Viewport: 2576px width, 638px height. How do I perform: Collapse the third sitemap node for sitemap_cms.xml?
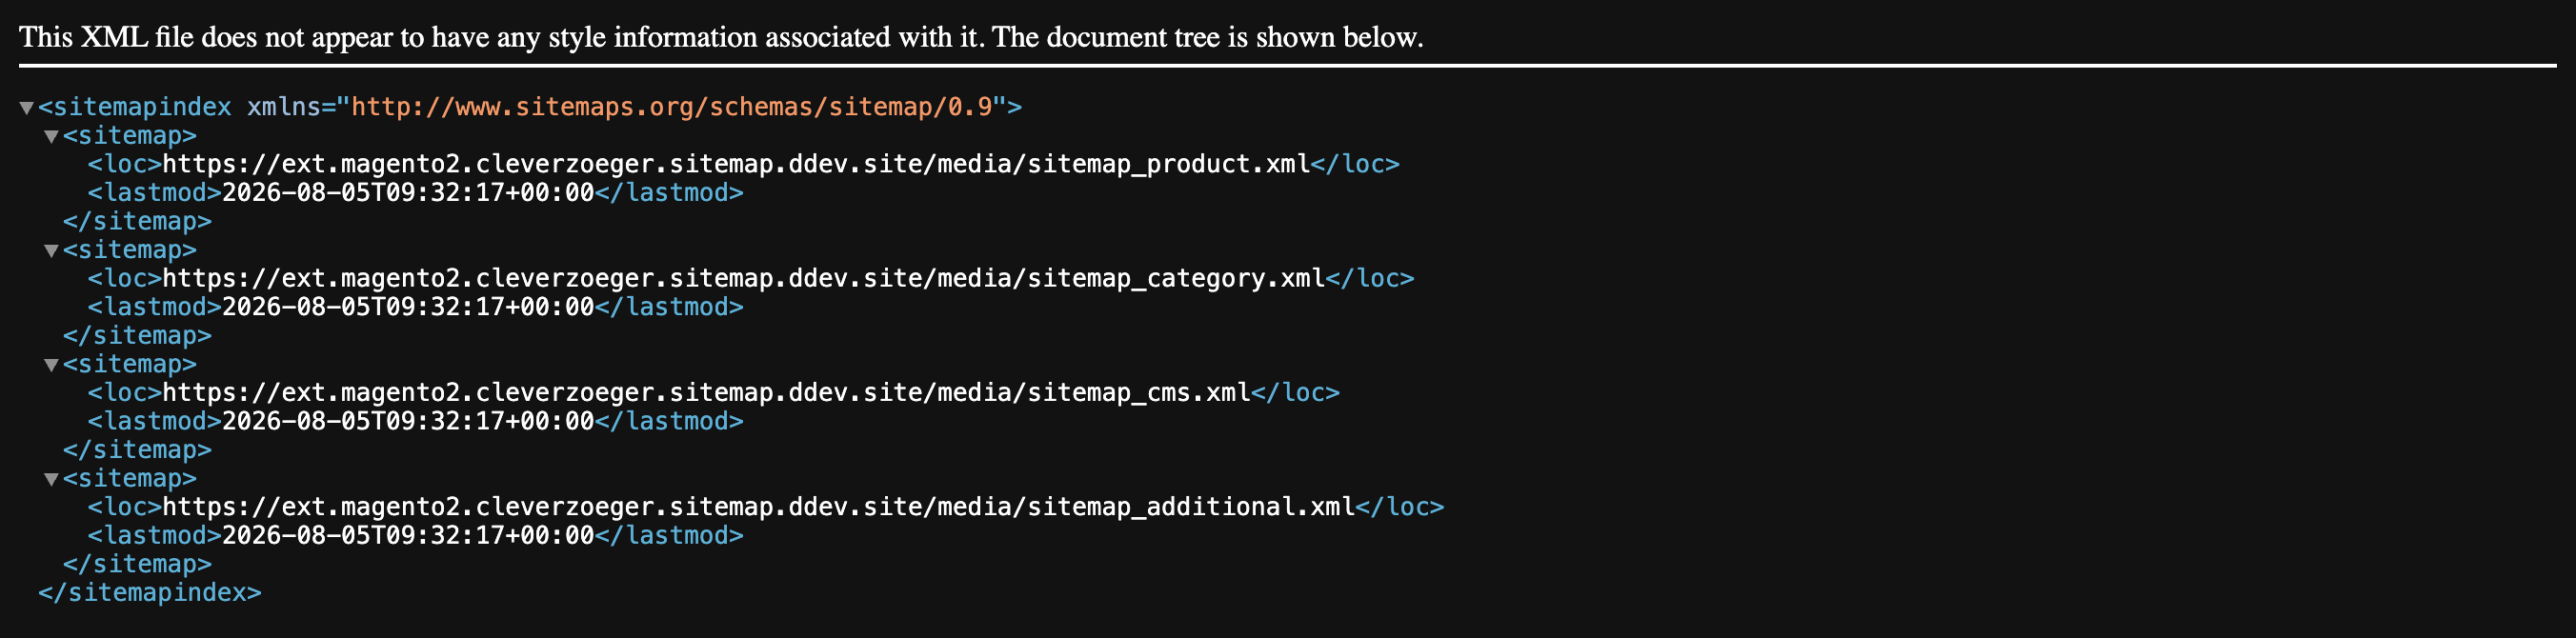(51, 365)
